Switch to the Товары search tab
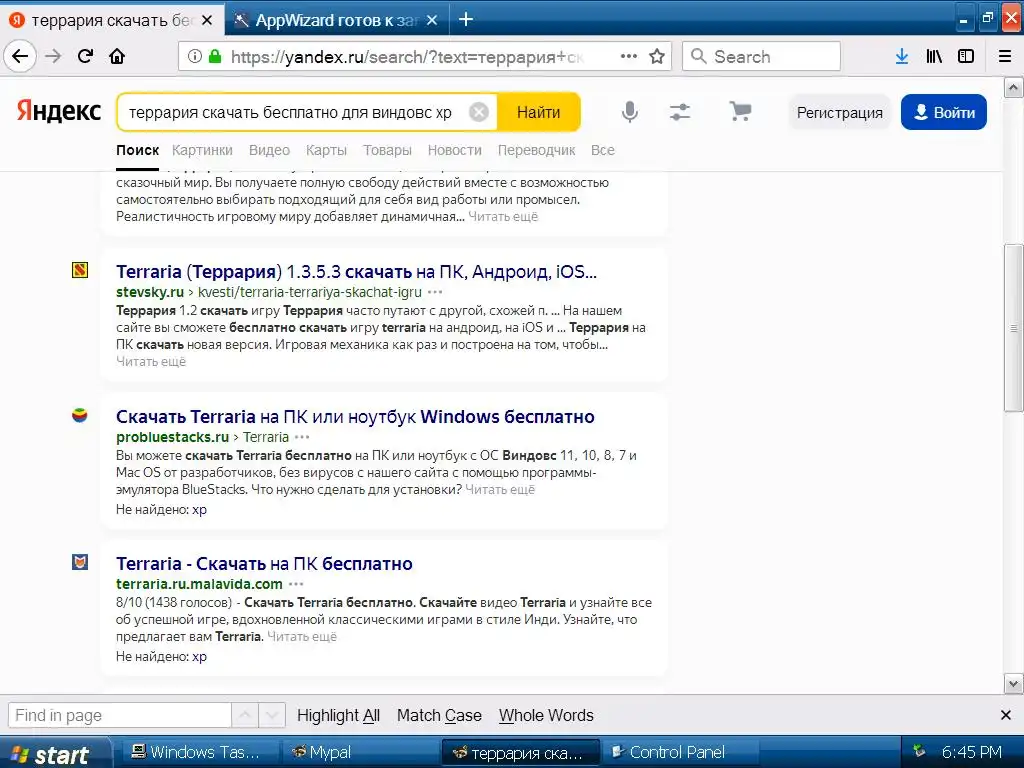 [387, 150]
